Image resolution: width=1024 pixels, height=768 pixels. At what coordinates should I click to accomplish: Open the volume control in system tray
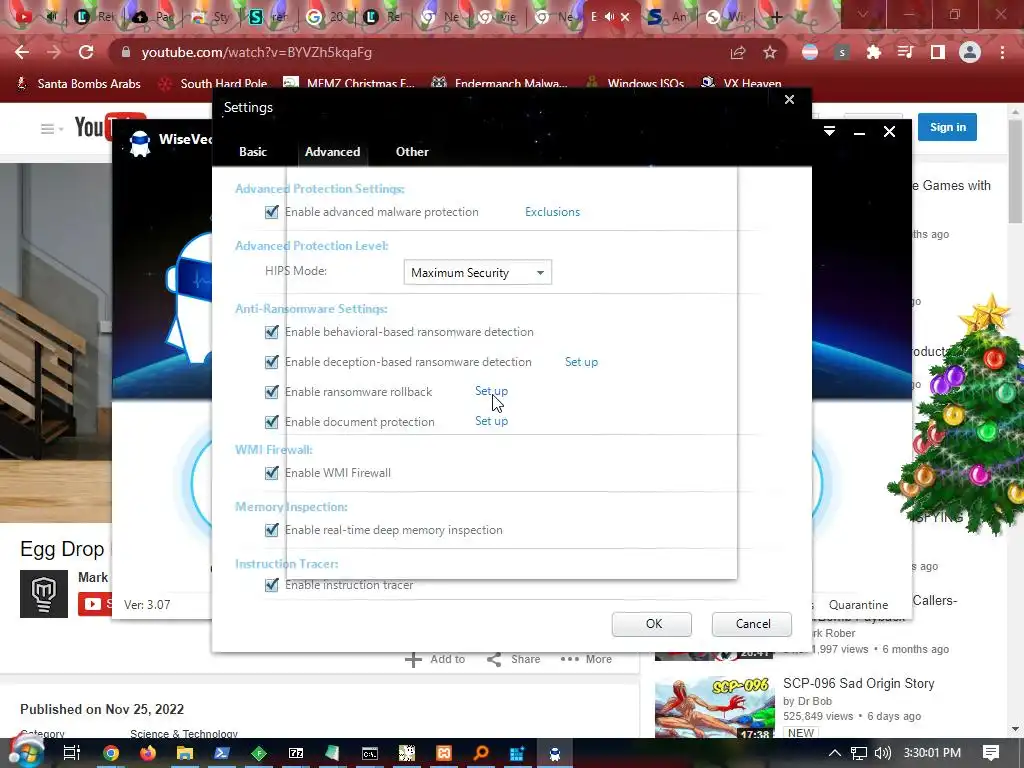tap(882, 753)
